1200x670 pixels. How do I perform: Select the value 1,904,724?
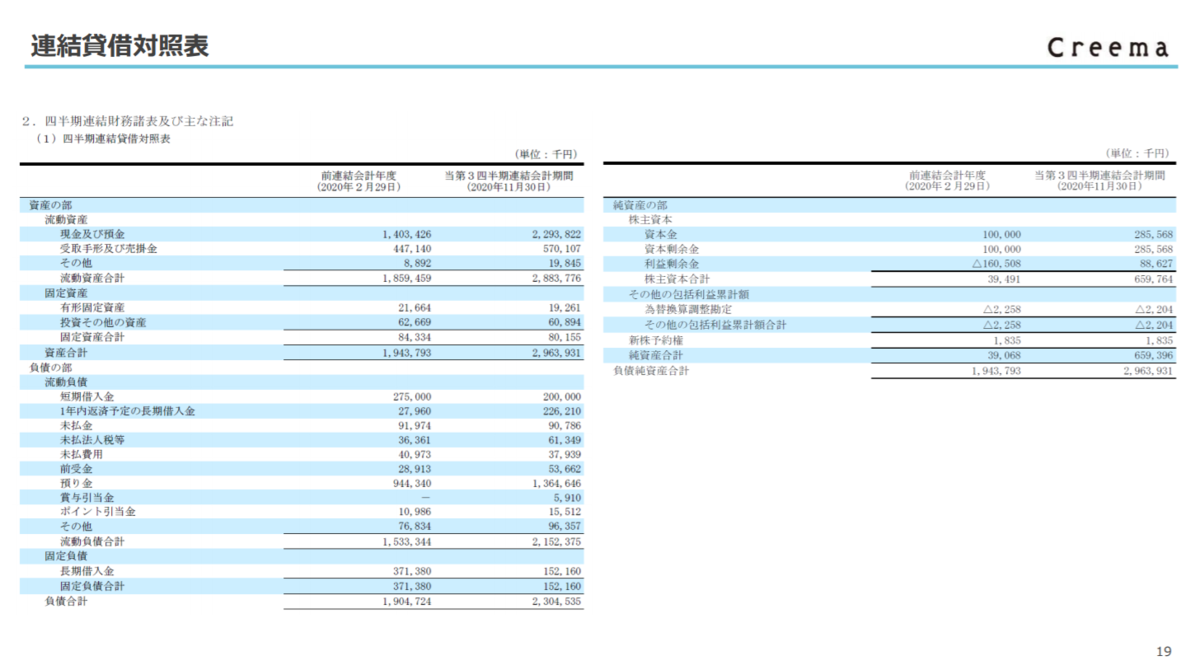(405, 601)
